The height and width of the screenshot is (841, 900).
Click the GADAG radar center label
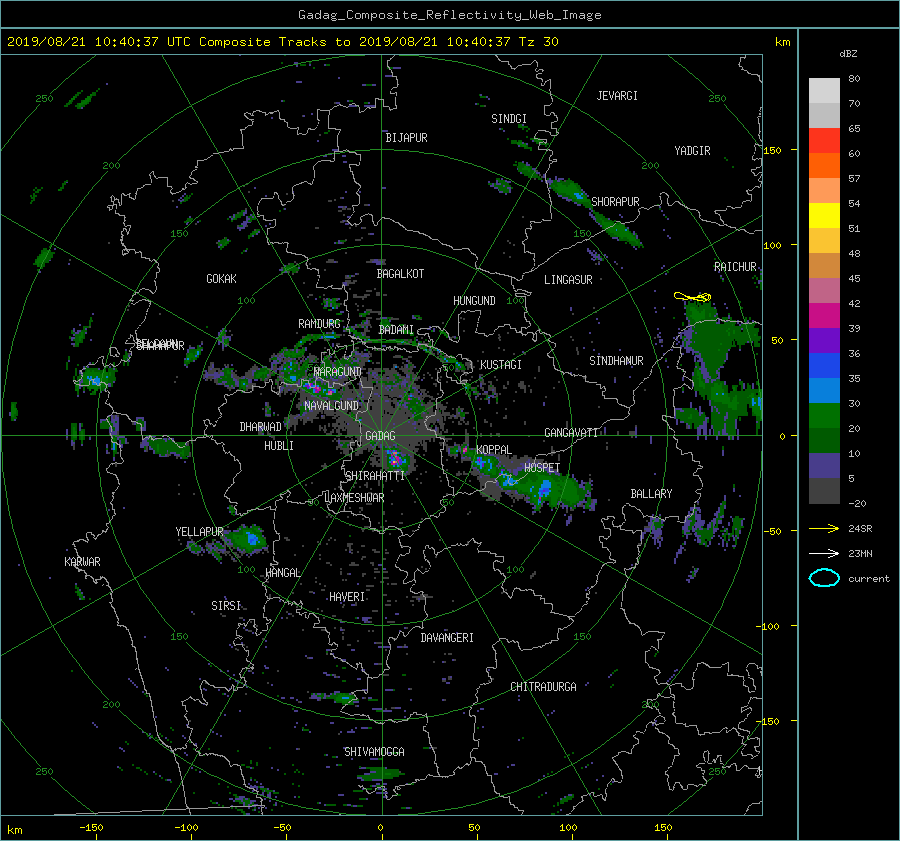tap(380, 436)
